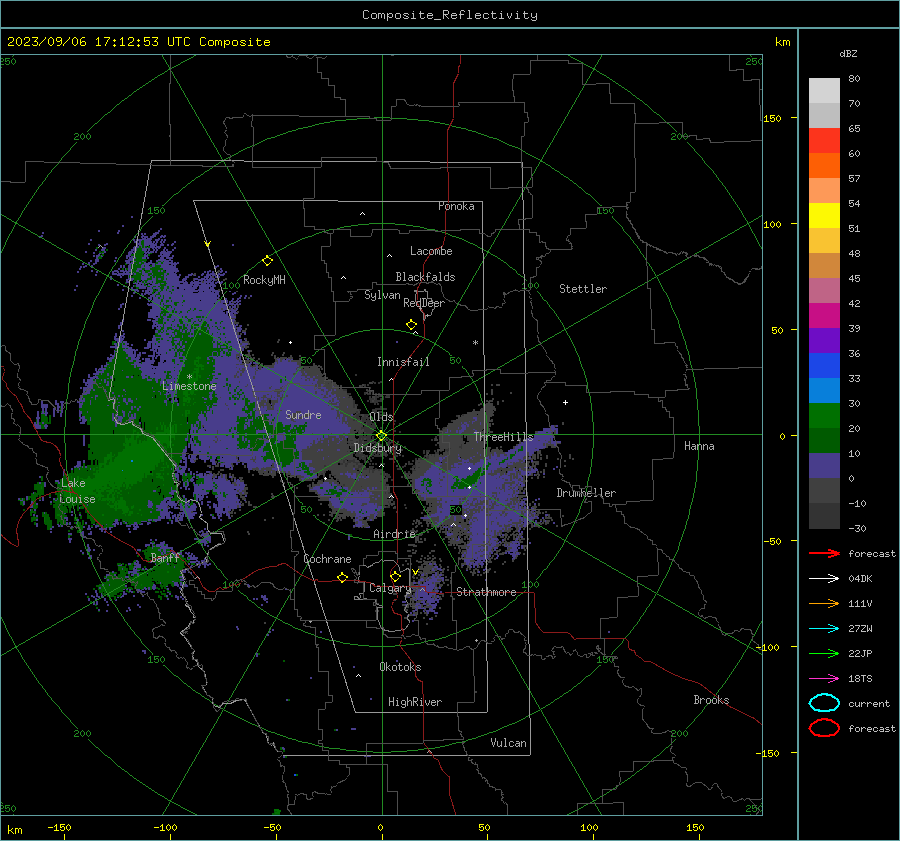Pick the blue 36-33 dBZ color swatch
The image size is (900, 841).
824,365
